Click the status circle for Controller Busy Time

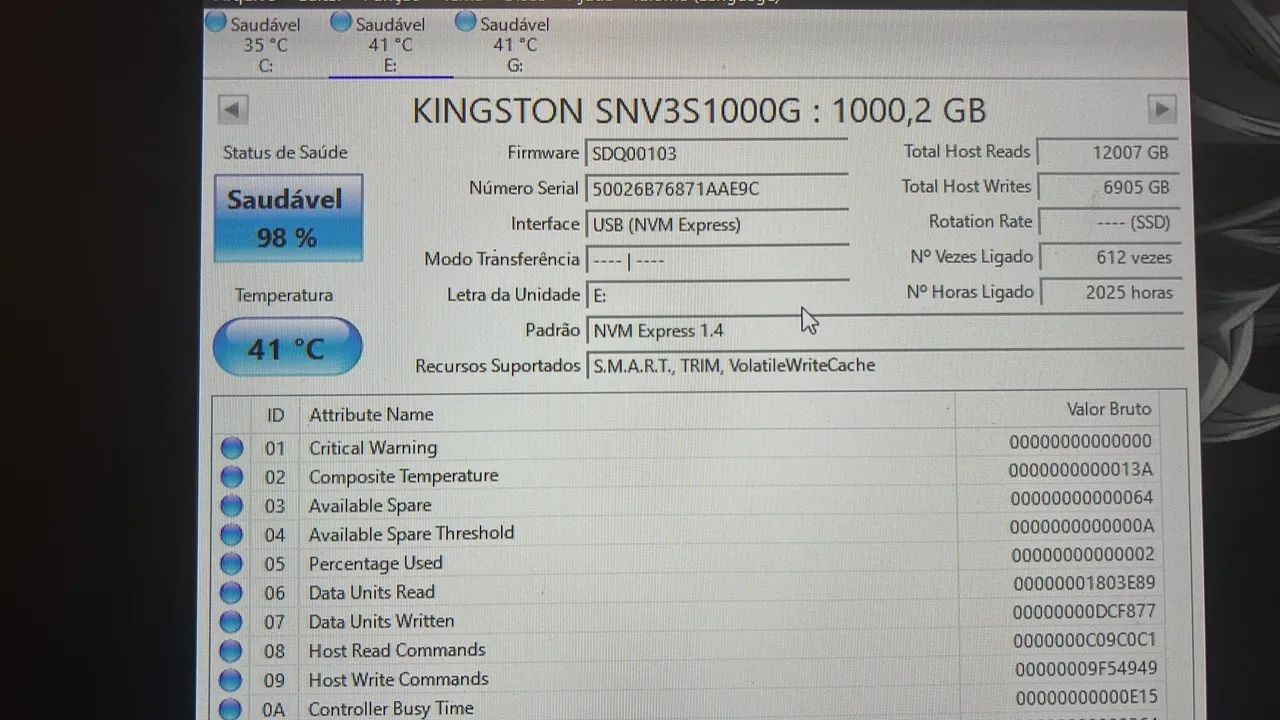pos(231,709)
